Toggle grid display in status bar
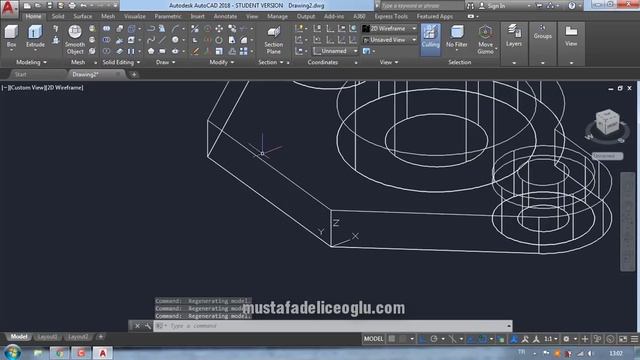Screen dimensions: 640x360 click(392, 339)
